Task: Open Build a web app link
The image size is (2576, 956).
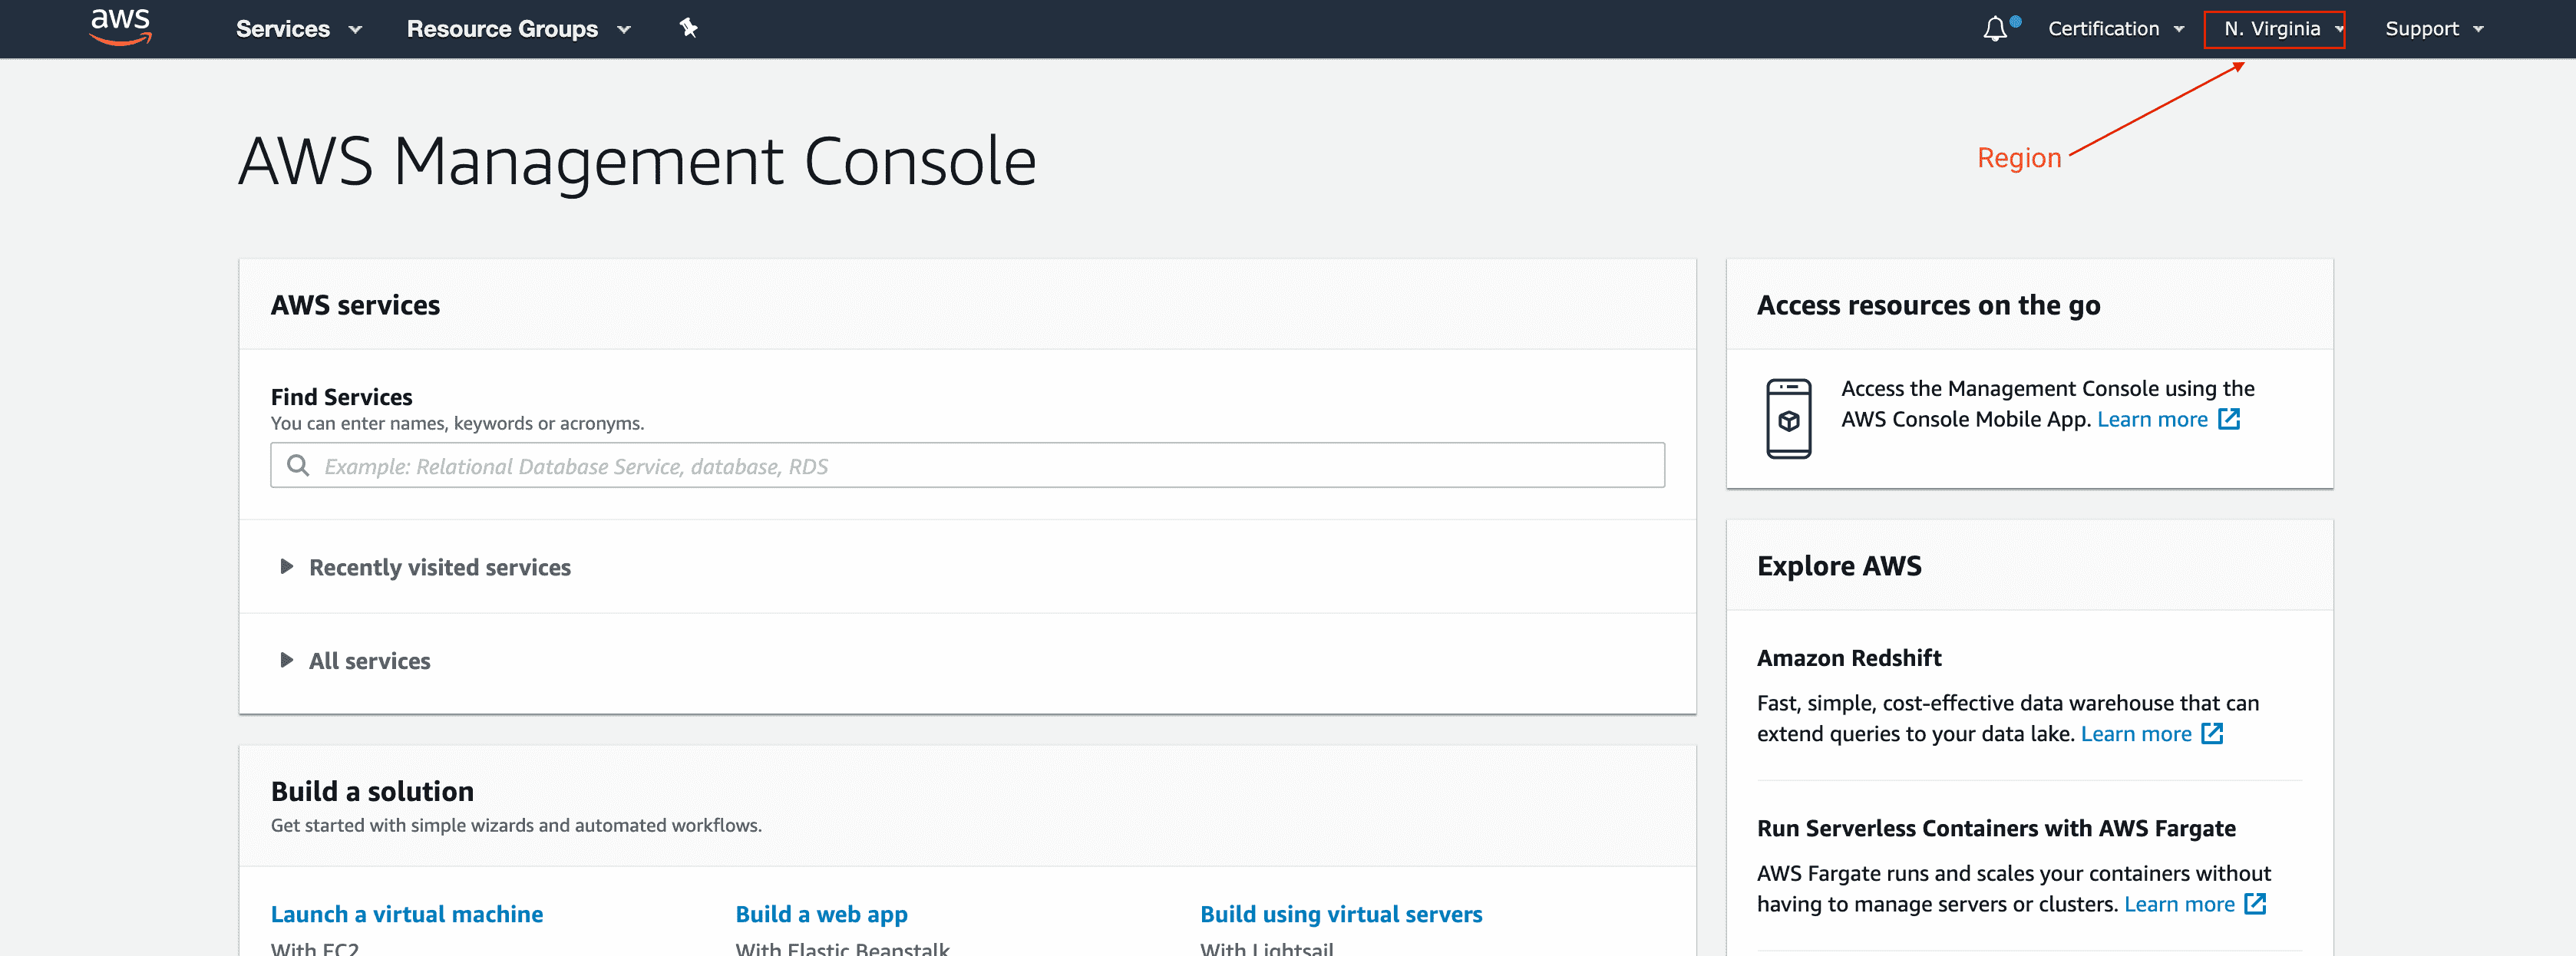Action: click(x=821, y=914)
